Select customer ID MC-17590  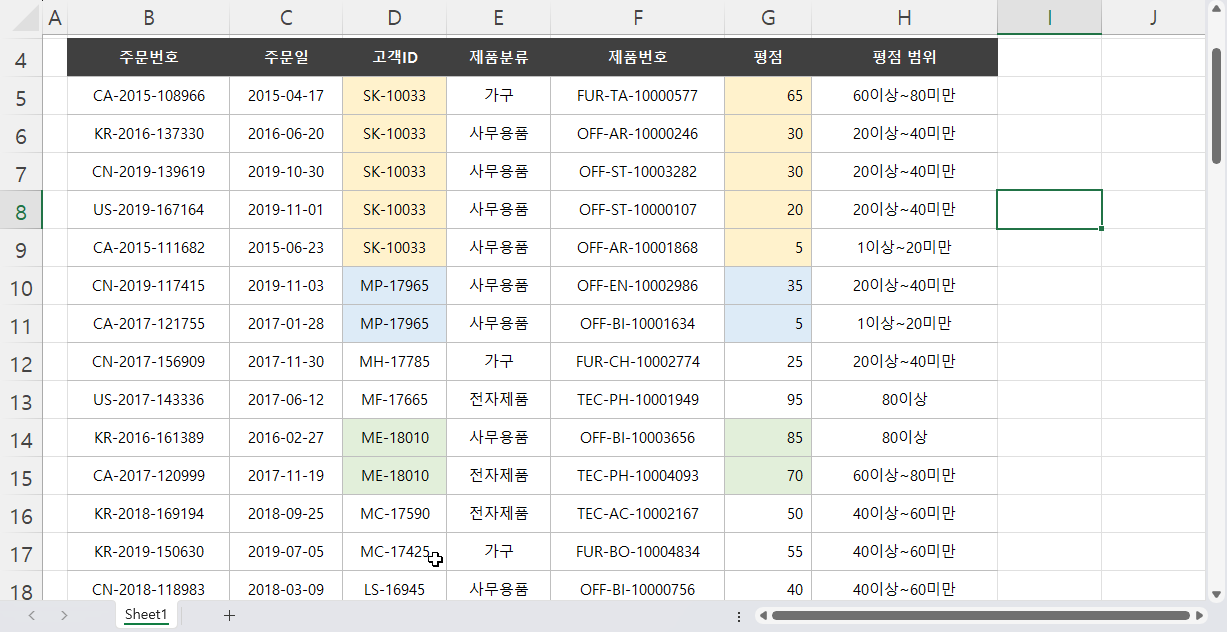[394, 514]
